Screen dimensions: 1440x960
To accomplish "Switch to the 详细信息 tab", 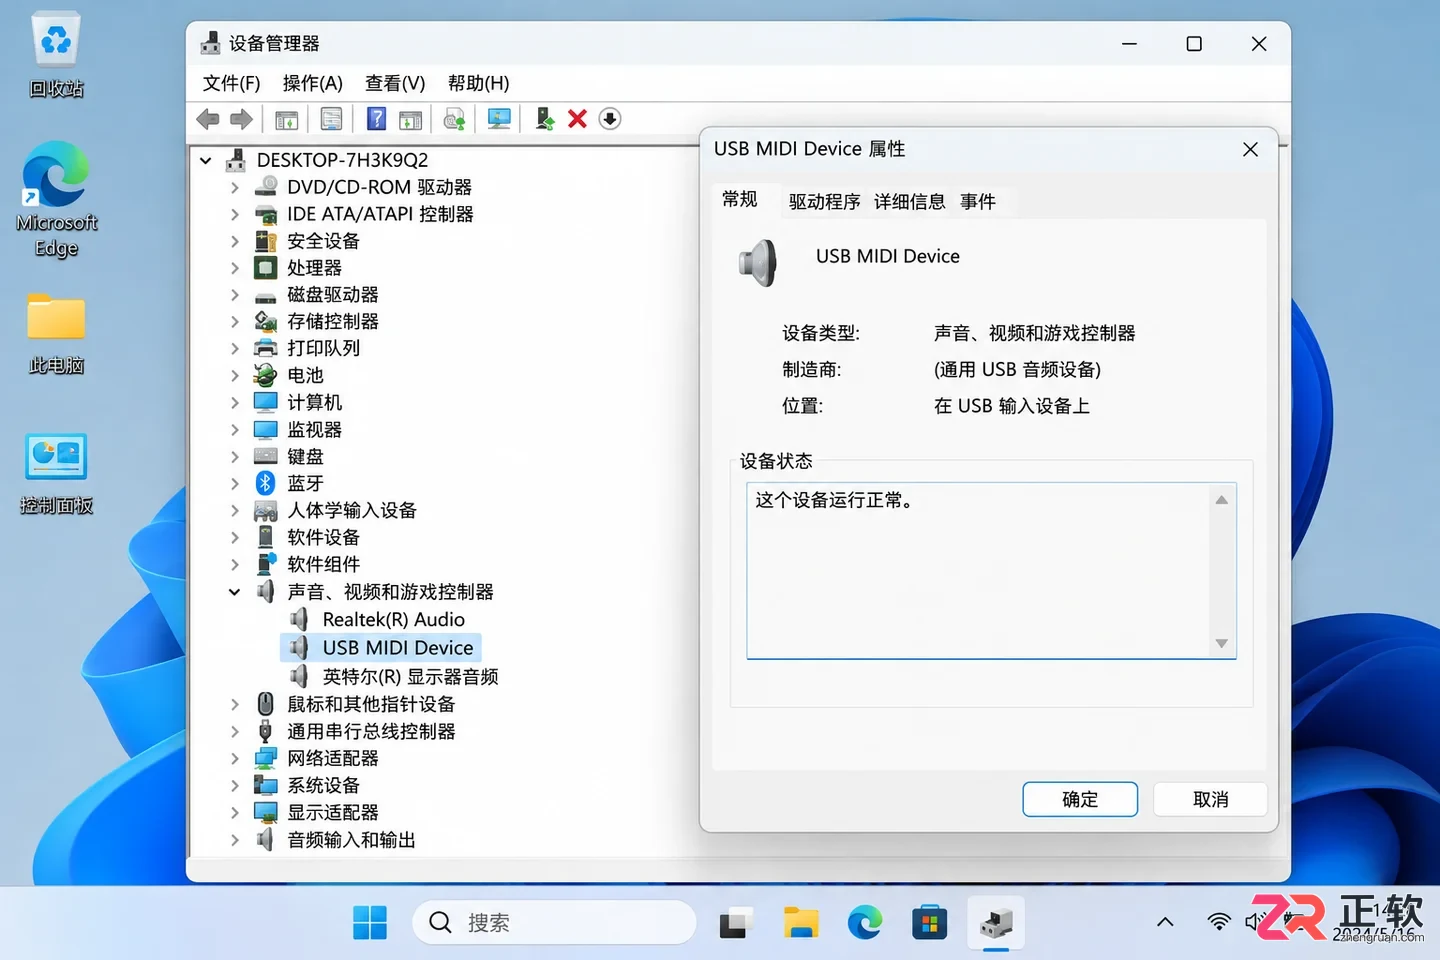I will (x=909, y=202).
